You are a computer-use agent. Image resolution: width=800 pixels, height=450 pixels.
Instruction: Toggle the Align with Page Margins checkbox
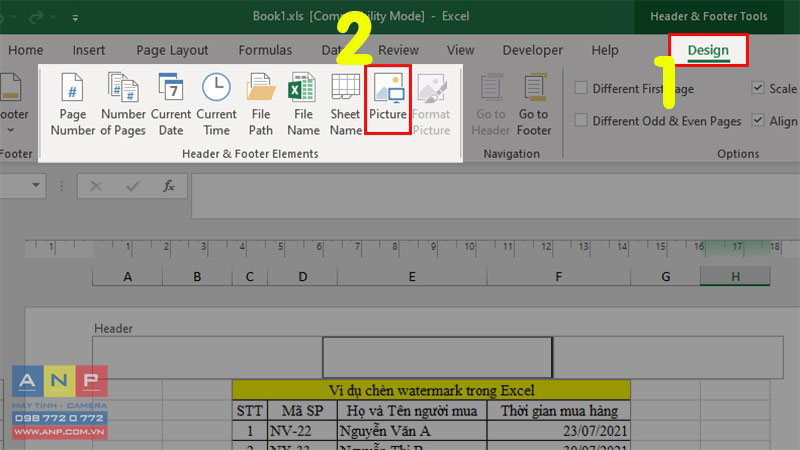tap(758, 120)
